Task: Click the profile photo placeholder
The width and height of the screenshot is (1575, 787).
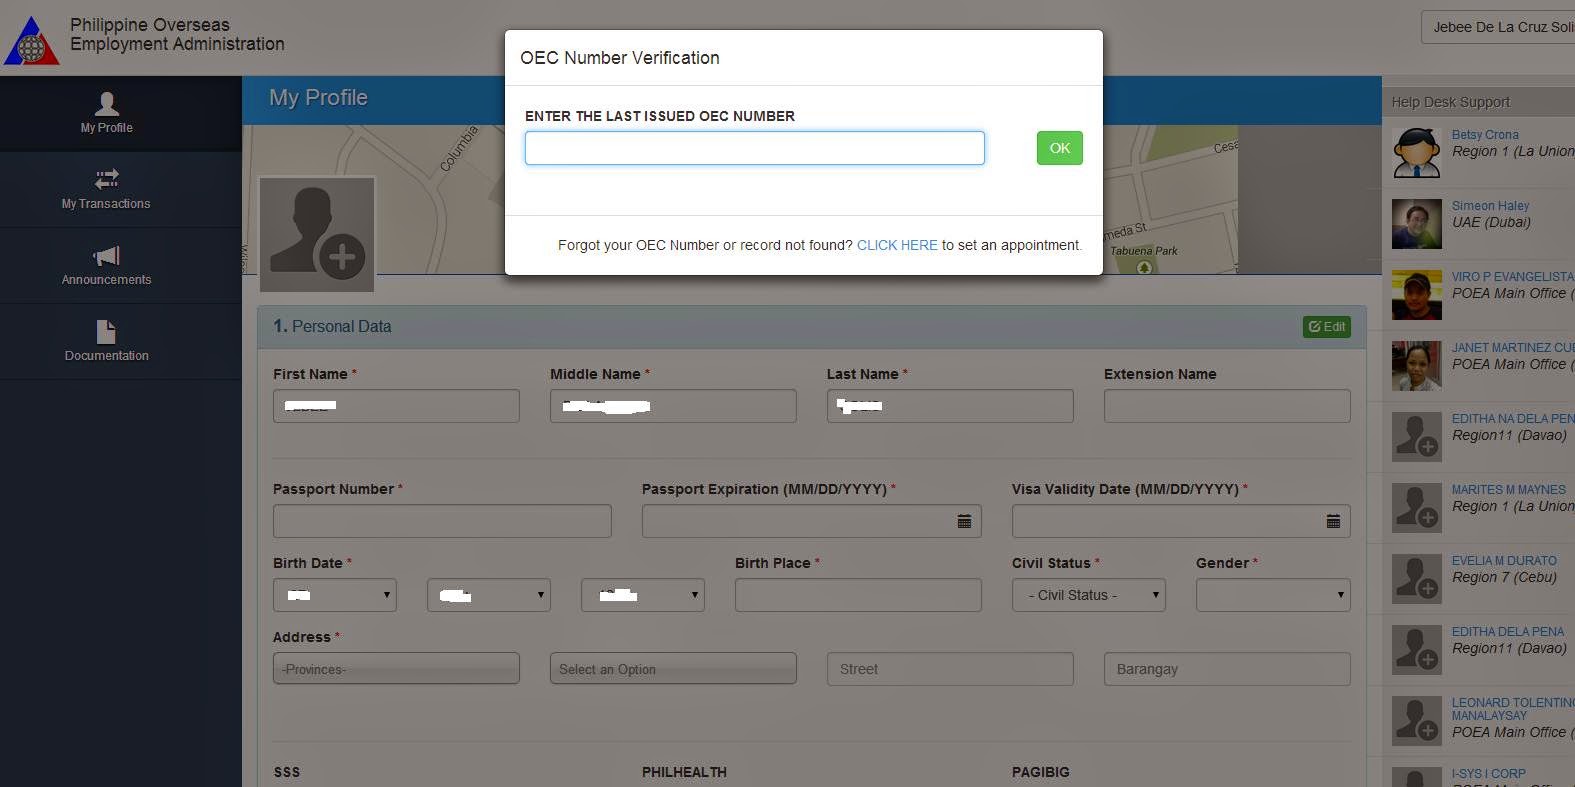Action: [317, 235]
